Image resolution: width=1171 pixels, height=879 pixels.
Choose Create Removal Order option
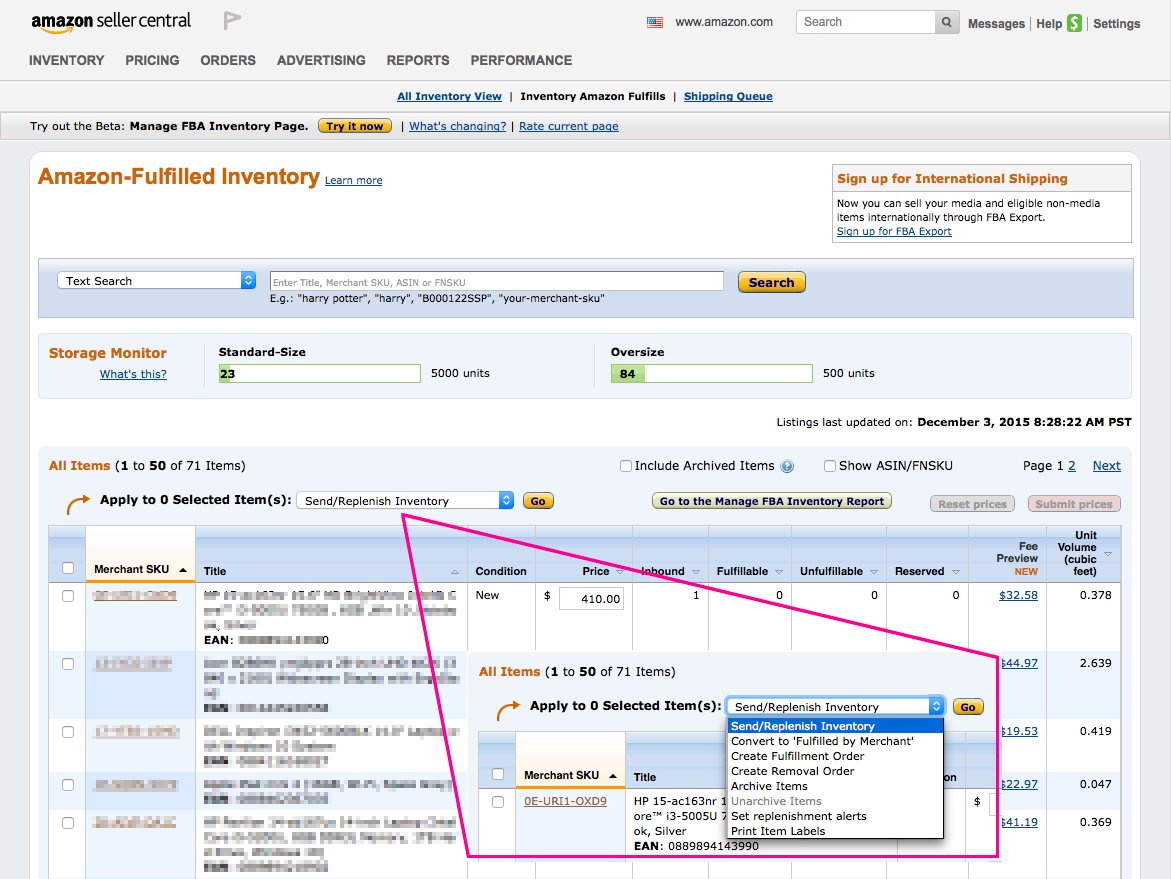pos(835,771)
